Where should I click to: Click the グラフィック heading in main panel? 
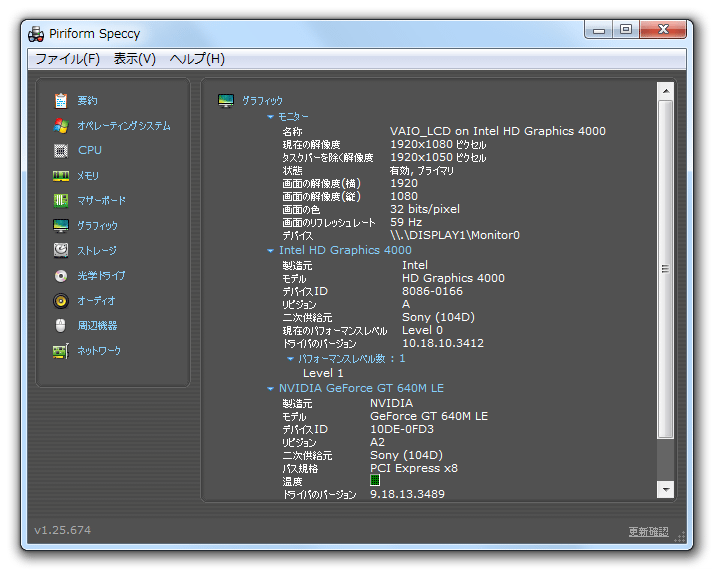click(262, 101)
